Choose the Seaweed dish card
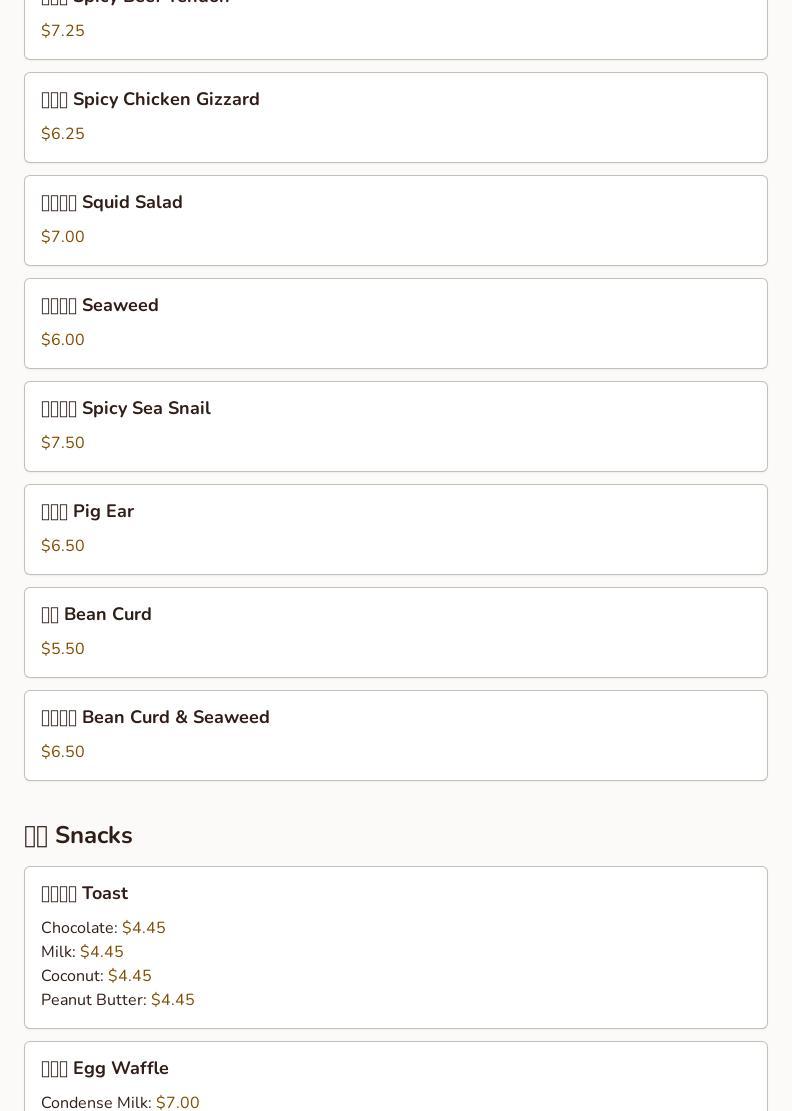Image resolution: width=792 pixels, height=1111 pixels. [x=396, y=323]
